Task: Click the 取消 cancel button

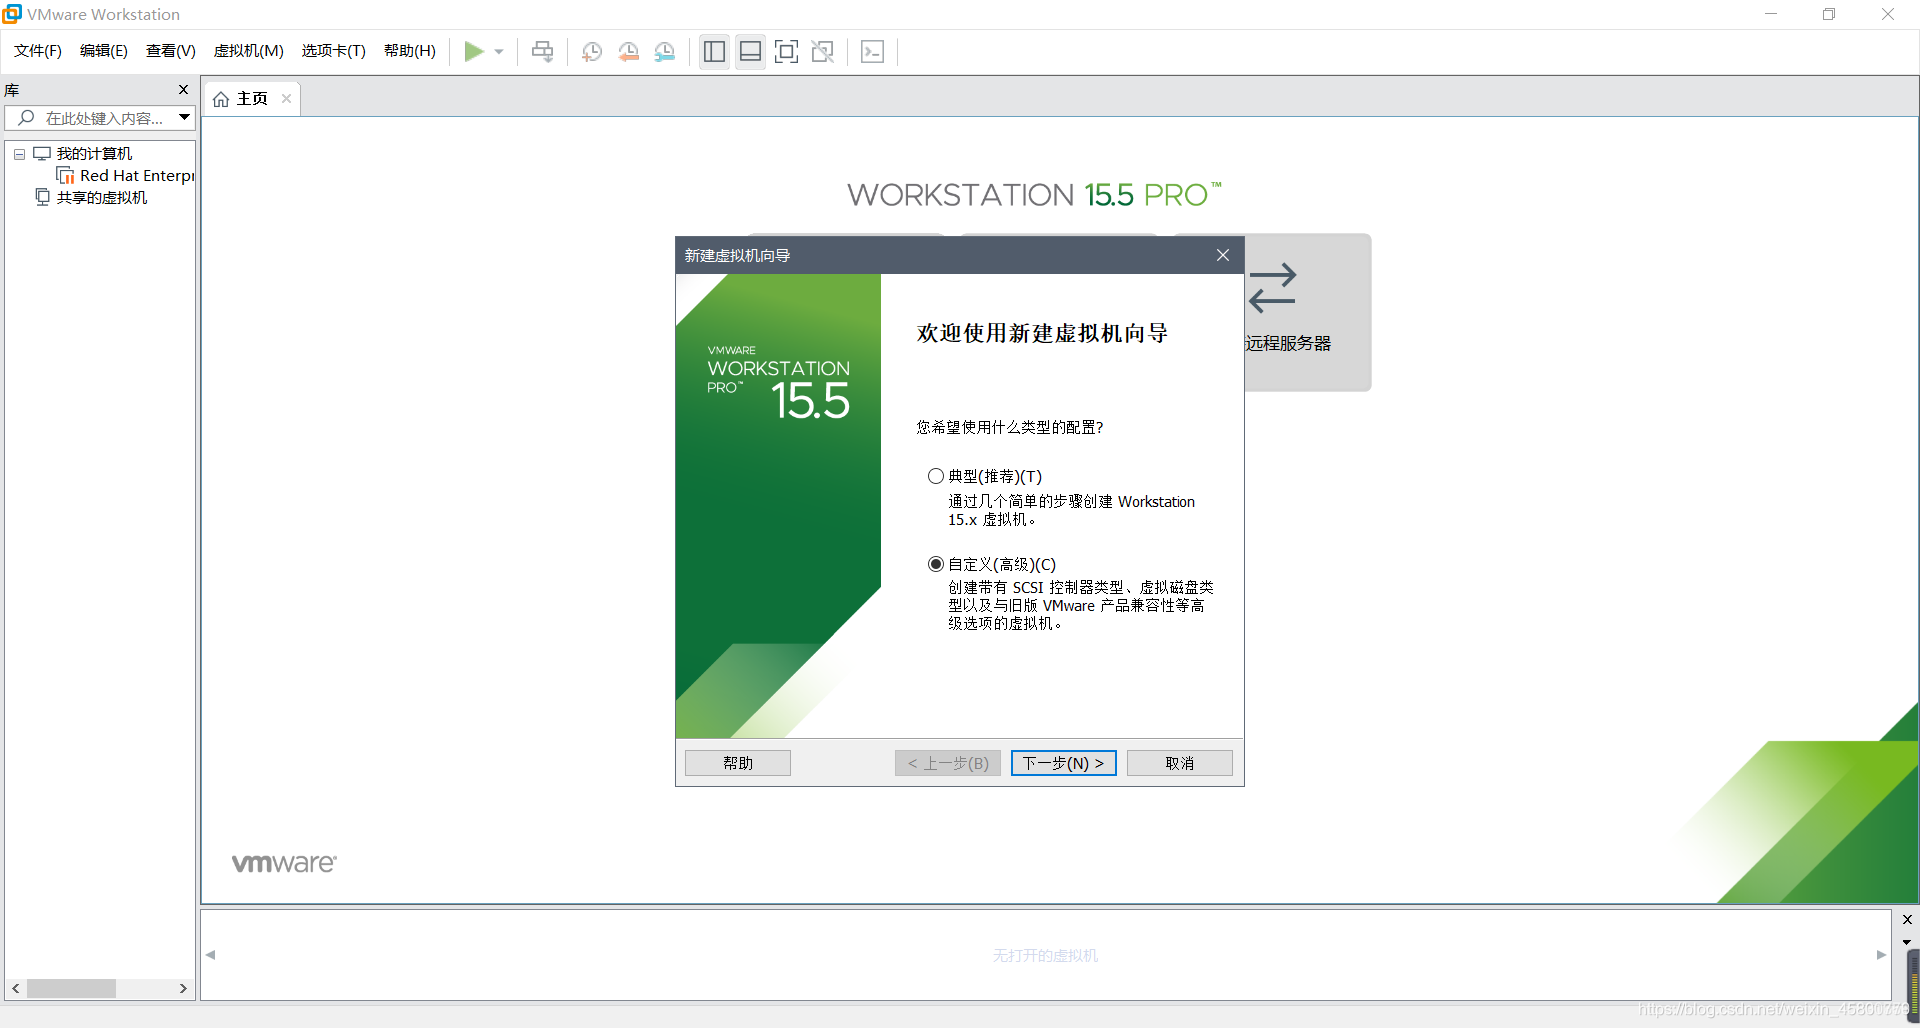Action: click(1180, 763)
